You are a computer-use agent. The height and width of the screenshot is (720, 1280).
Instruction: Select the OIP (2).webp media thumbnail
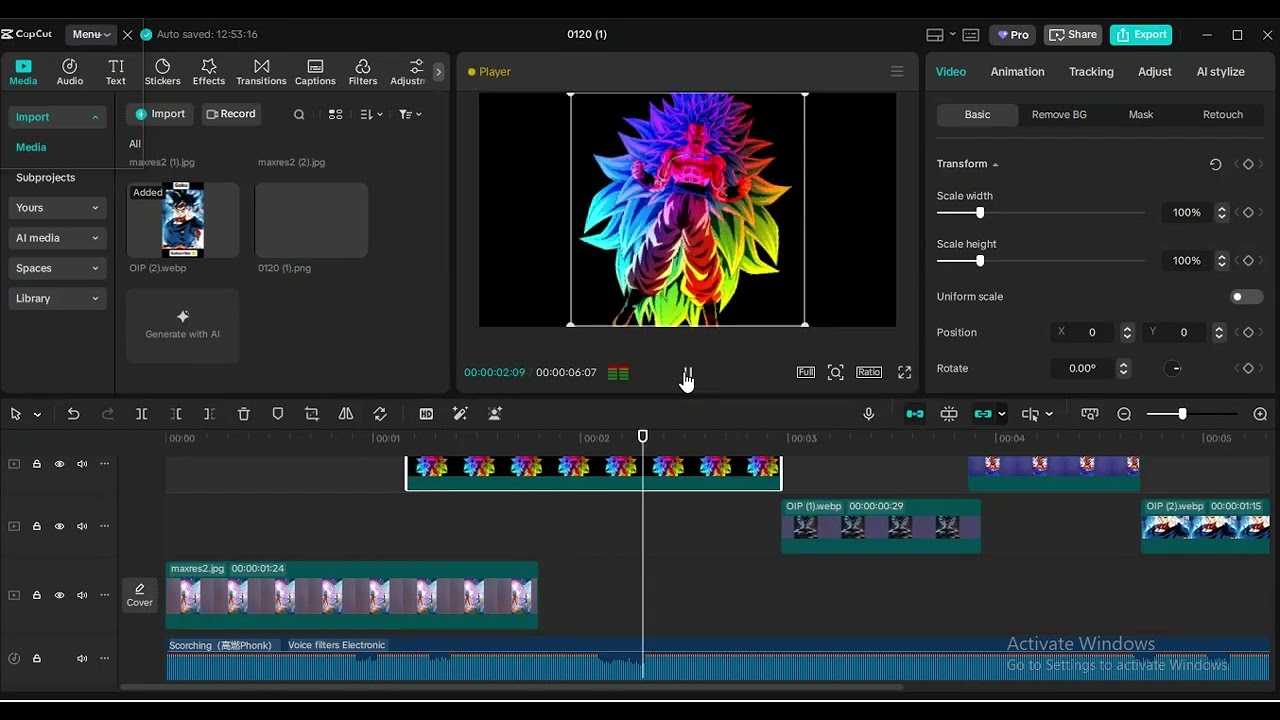pyautogui.click(x=183, y=220)
